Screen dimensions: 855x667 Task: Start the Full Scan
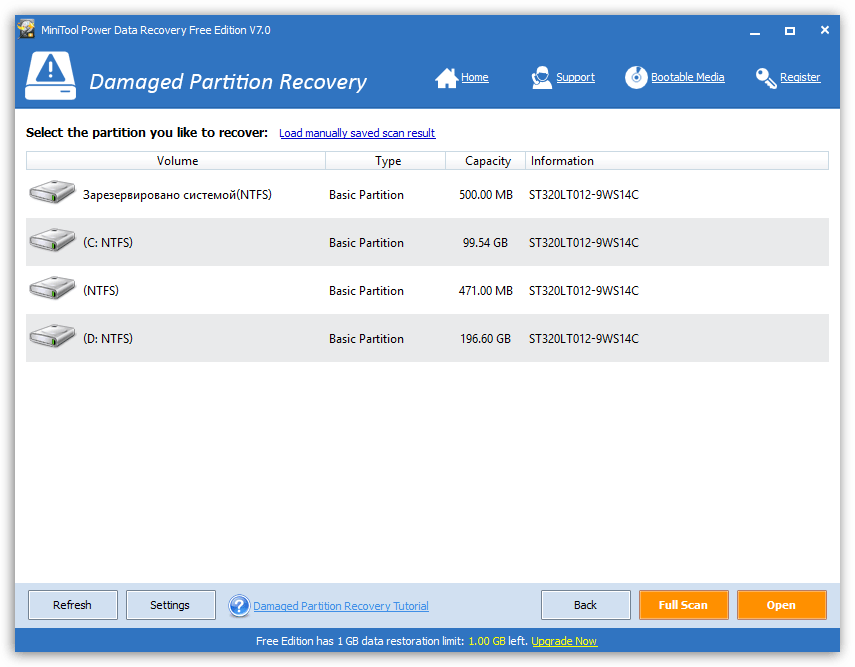[x=683, y=605]
